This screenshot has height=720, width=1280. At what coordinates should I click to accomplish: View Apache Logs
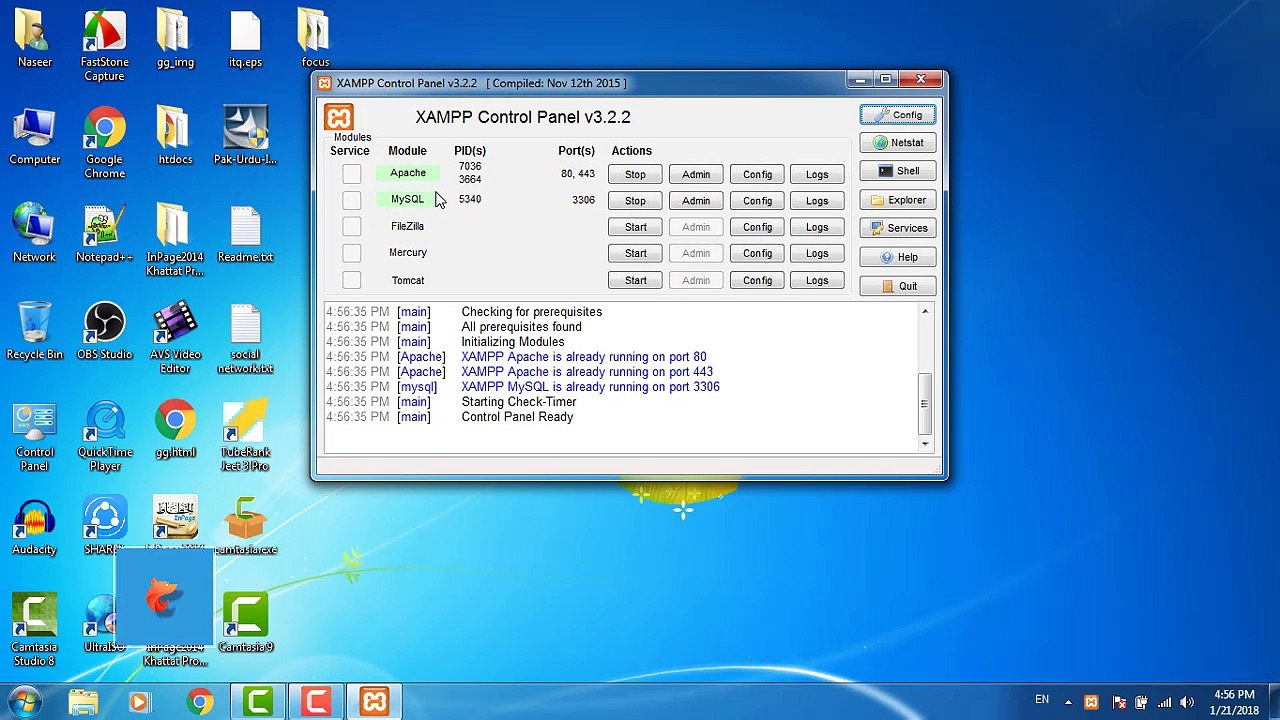click(x=817, y=174)
